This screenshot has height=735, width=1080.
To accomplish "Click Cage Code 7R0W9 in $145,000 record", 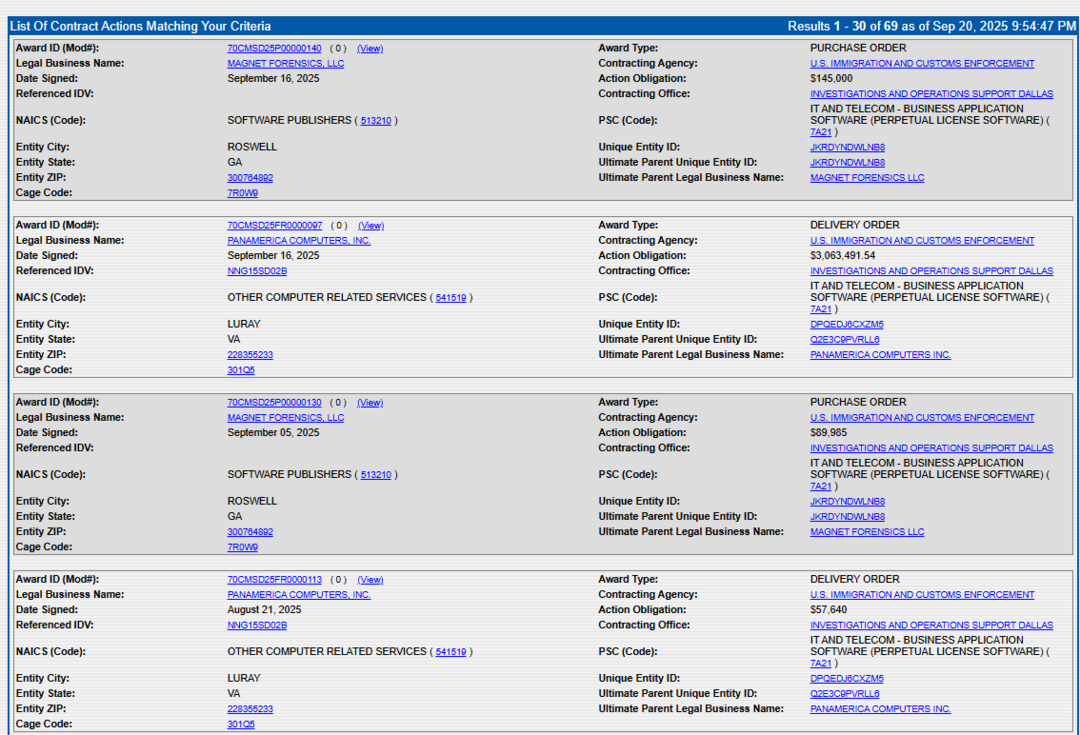I will click(242, 193).
